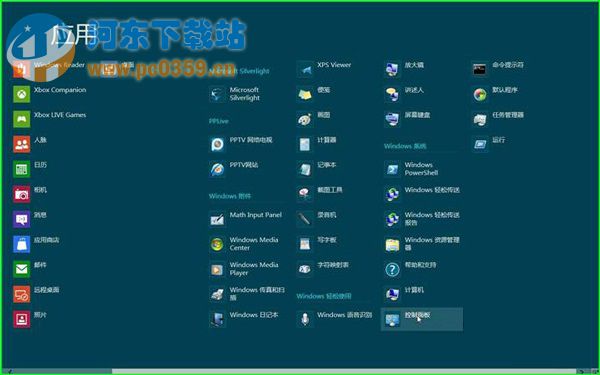600x375 pixels.
Task: Launch Windows Media Player
Action: [x=244, y=269]
